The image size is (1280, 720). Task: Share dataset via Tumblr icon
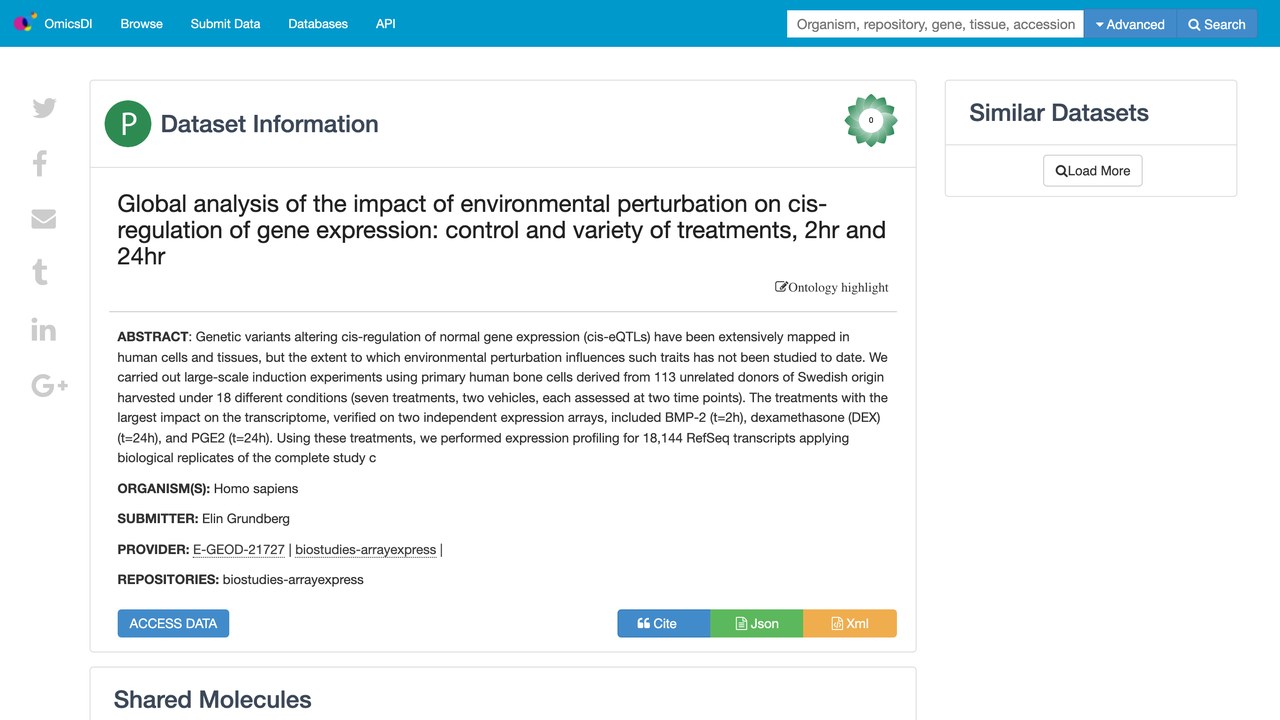click(x=40, y=272)
